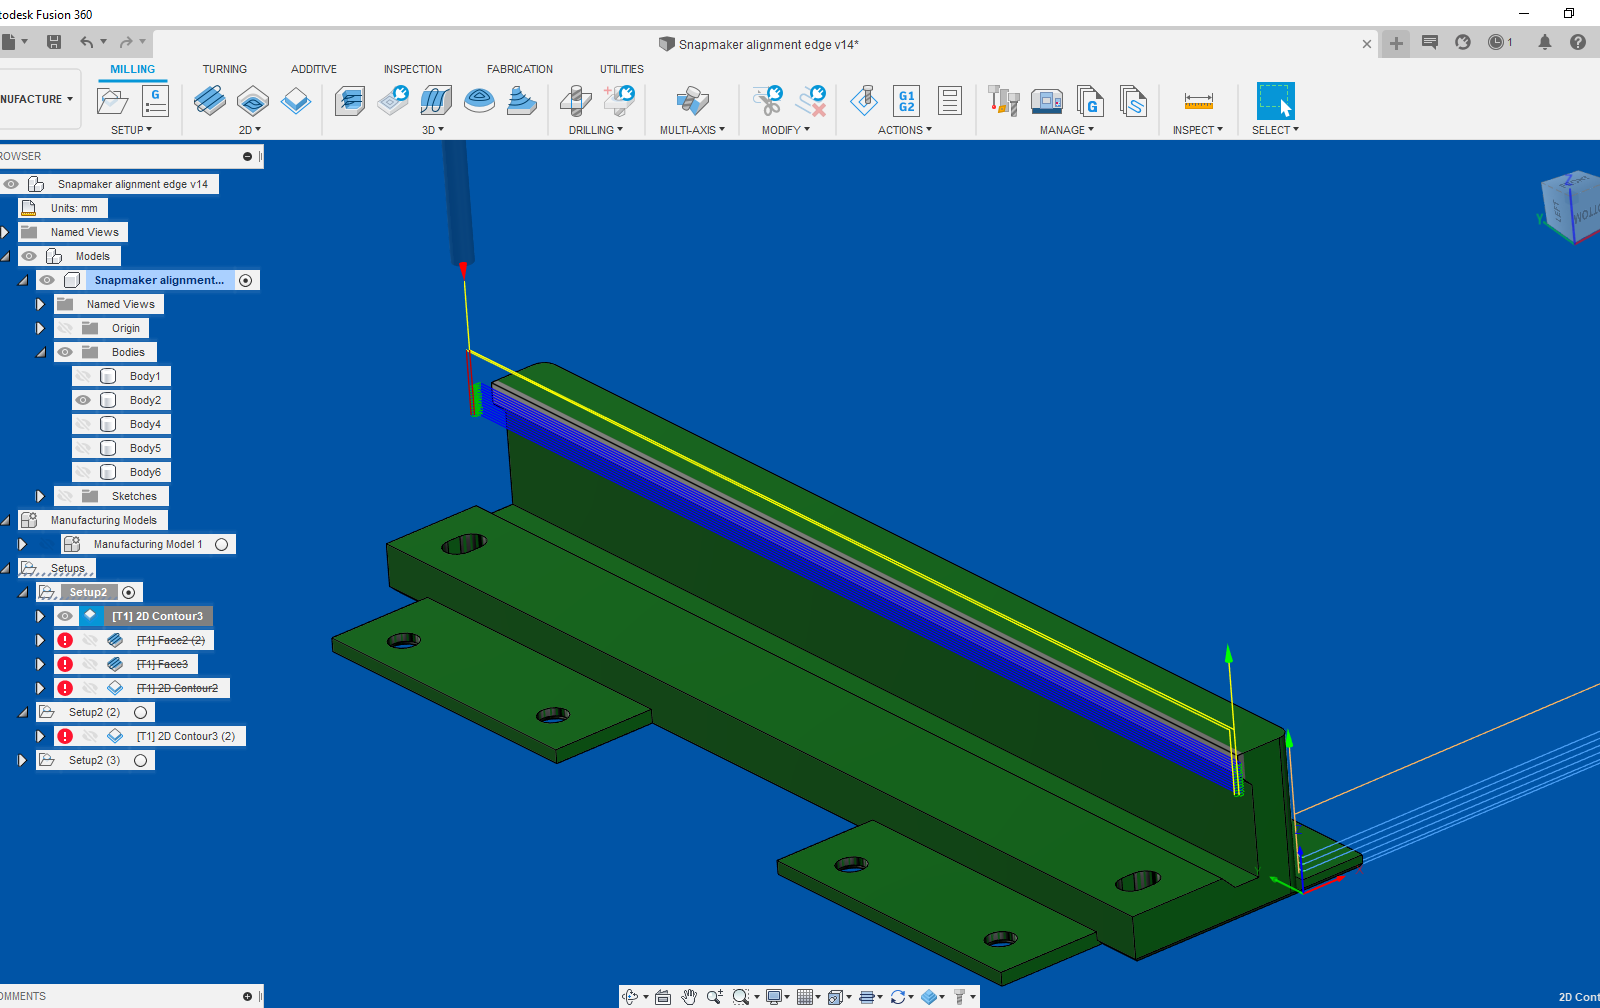Activate the Pan tool in navigation bar

pos(689,997)
